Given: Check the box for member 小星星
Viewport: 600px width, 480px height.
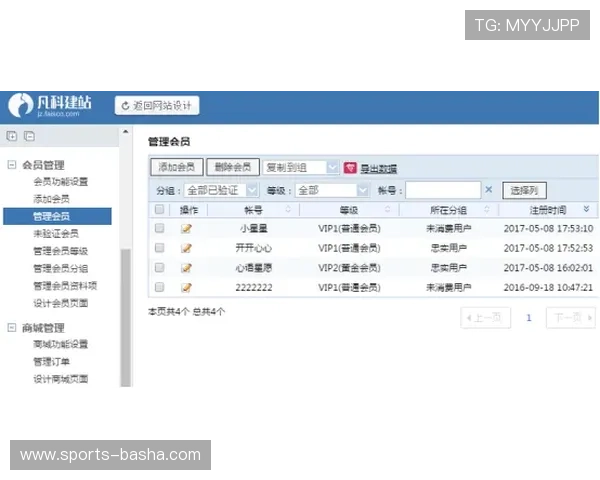Looking at the screenshot, I should point(160,228).
